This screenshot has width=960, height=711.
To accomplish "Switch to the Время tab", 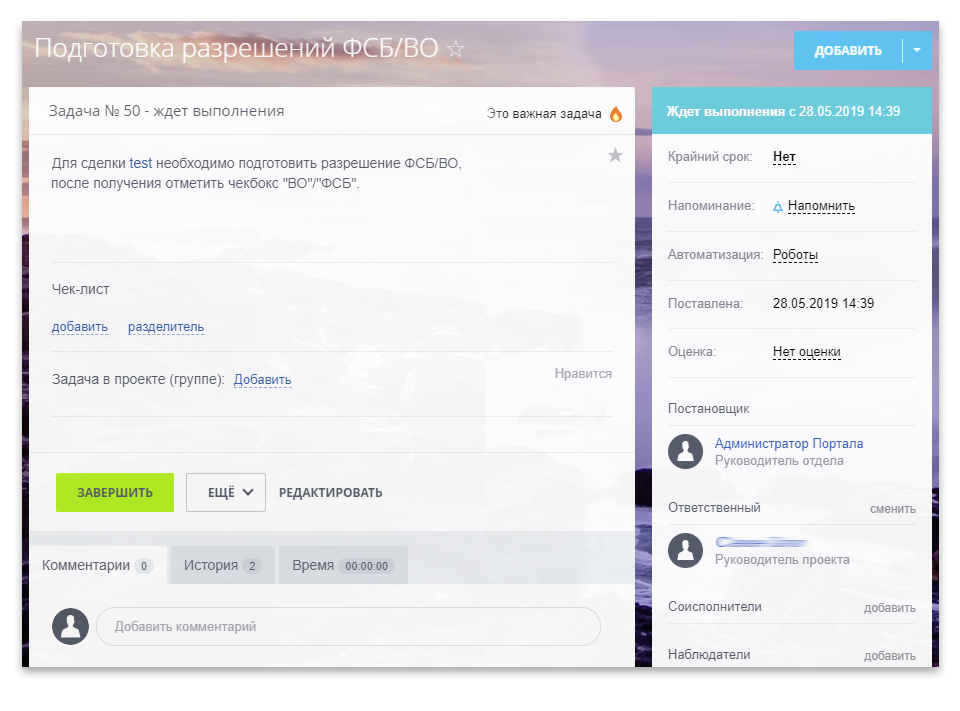I will [342, 565].
